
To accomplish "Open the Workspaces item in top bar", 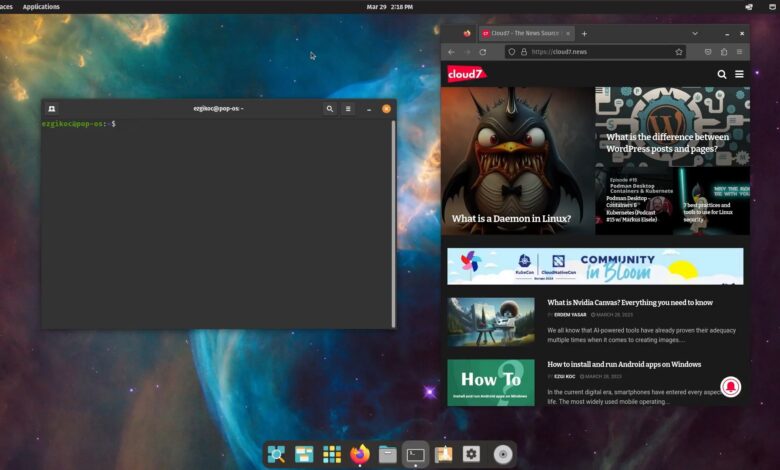I will (x=6, y=7).
